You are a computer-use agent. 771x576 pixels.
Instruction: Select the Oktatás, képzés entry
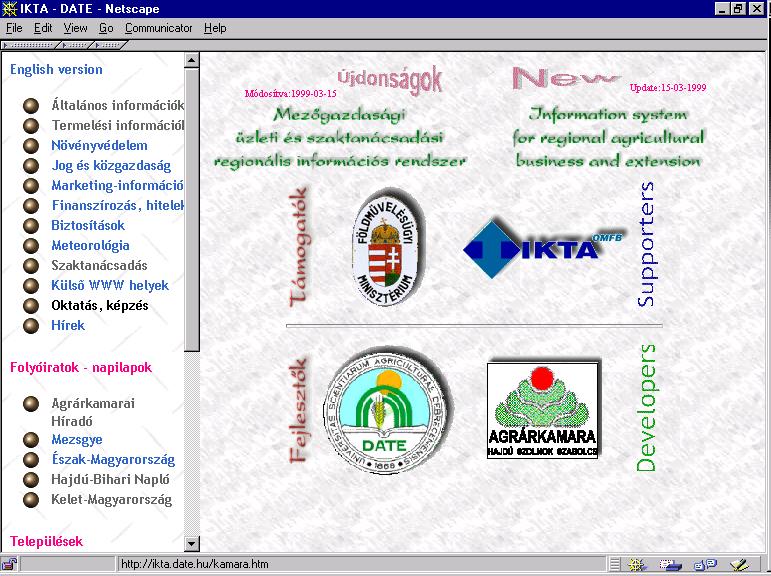point(100,305)
